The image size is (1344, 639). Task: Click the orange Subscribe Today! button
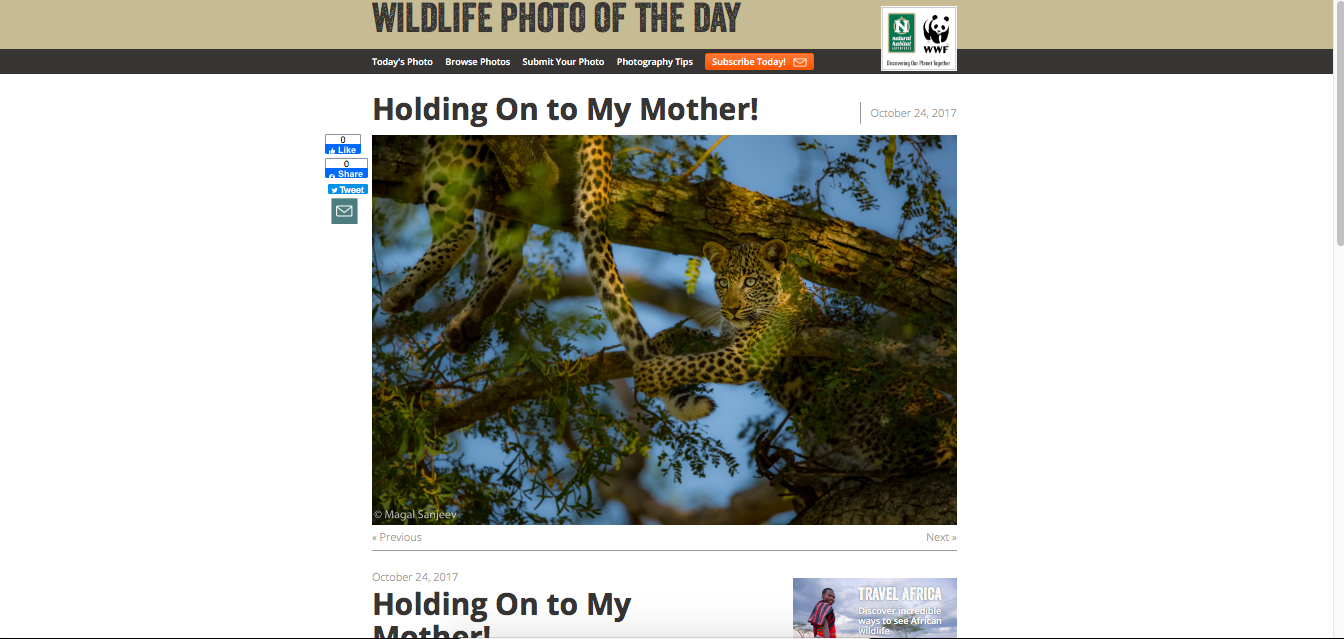[759, 62]
